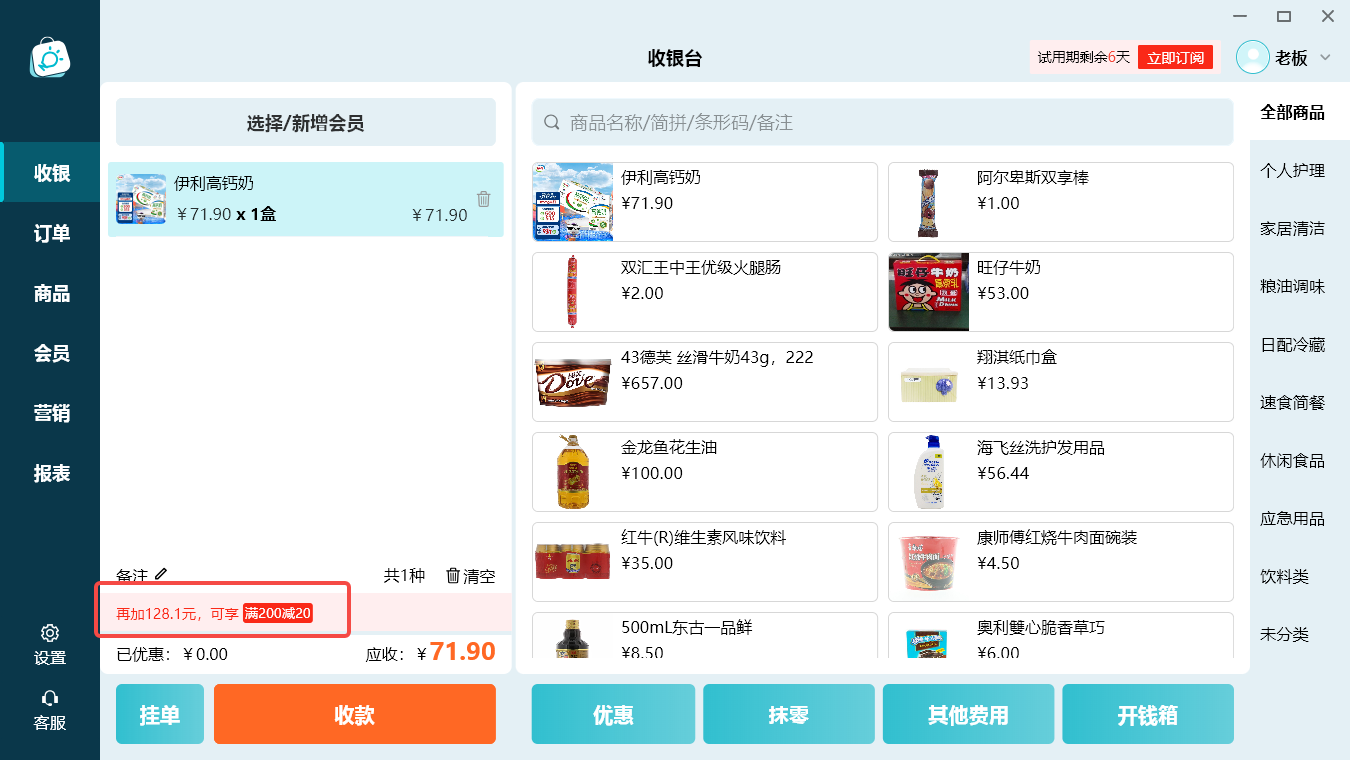The width and height of the screenshot is (1350, 760).
Task: Click the shopping bag app logo
Action: [50, 57]
